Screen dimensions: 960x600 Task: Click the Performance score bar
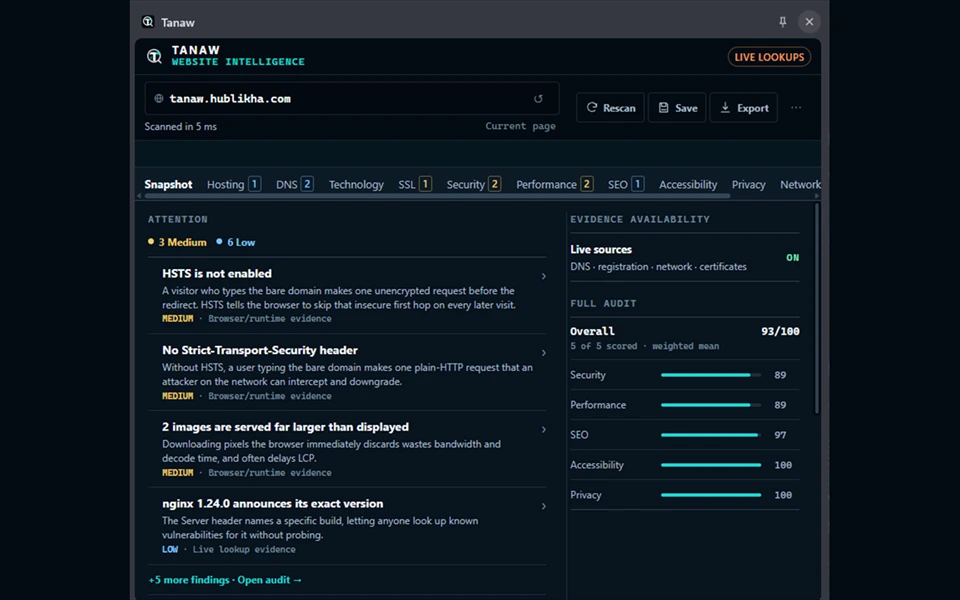point(711,405)
